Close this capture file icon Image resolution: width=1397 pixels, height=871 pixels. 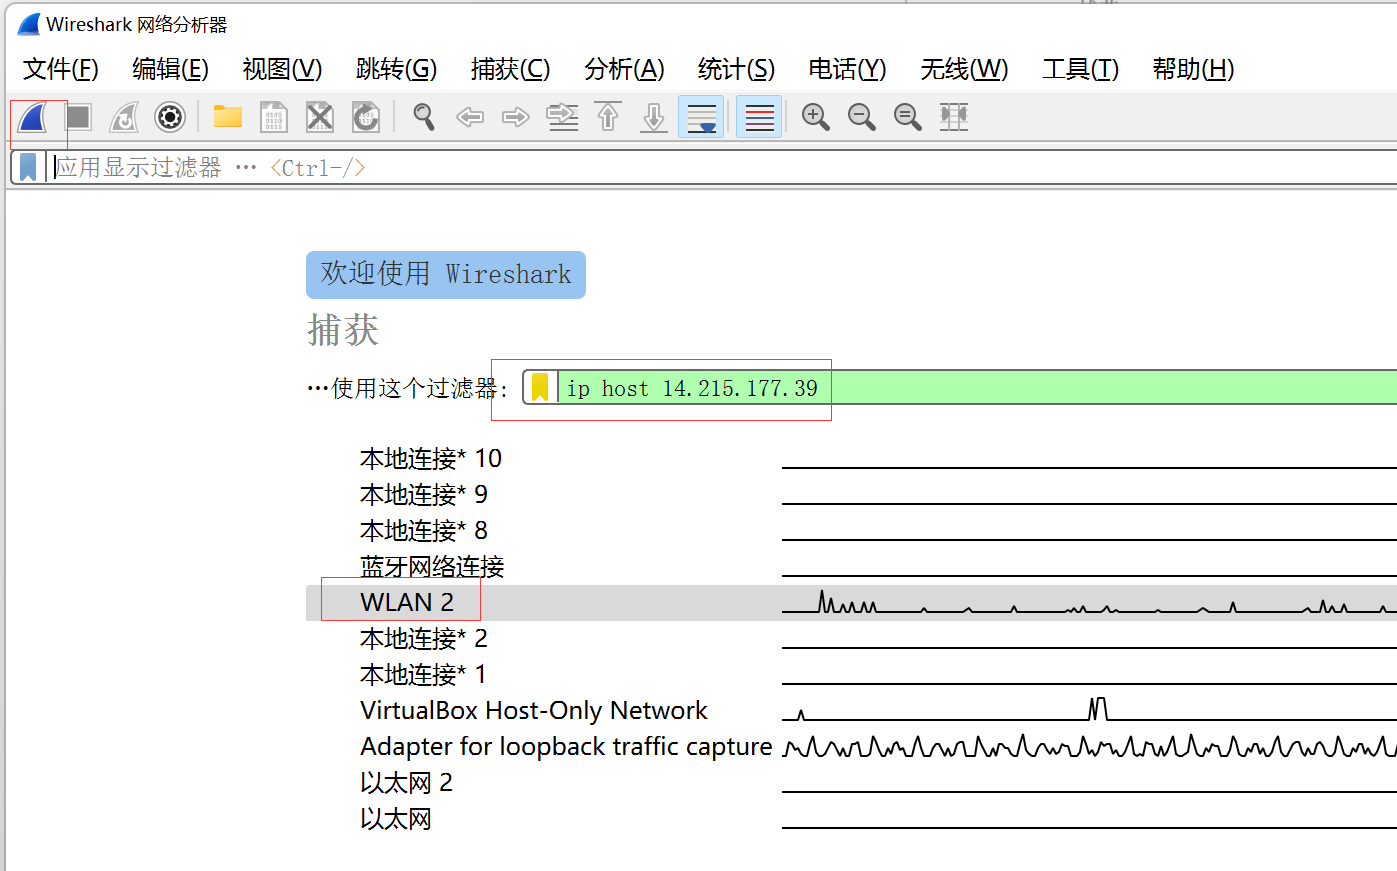pyautogui.click(x=320, y=117)
